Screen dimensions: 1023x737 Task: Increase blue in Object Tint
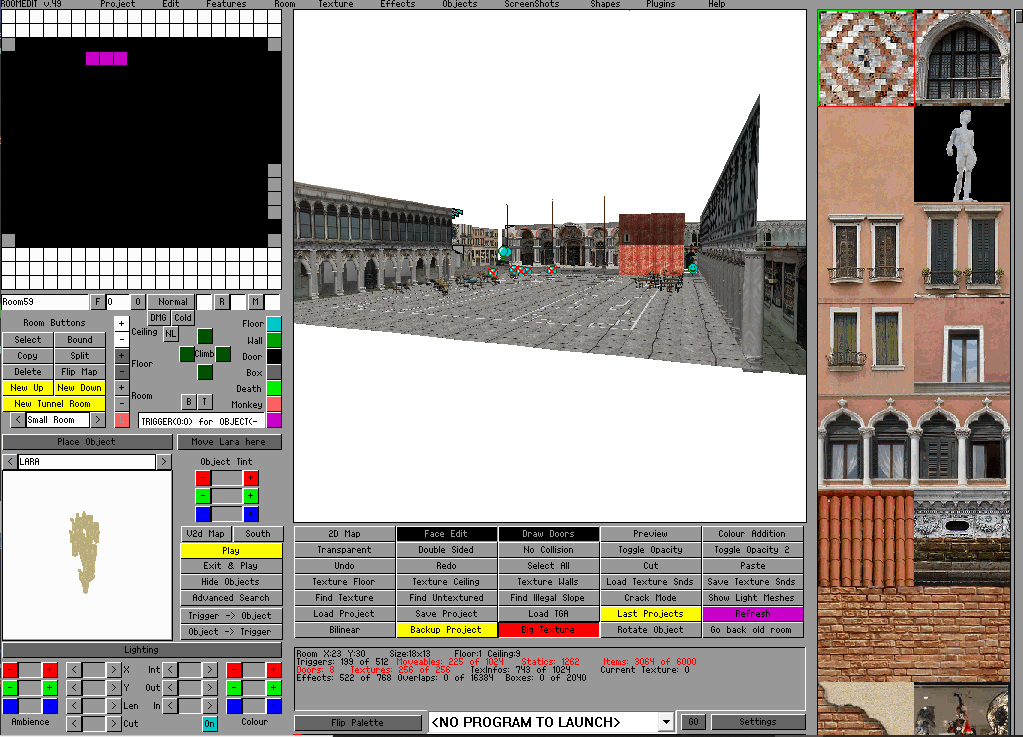point(251,514)
